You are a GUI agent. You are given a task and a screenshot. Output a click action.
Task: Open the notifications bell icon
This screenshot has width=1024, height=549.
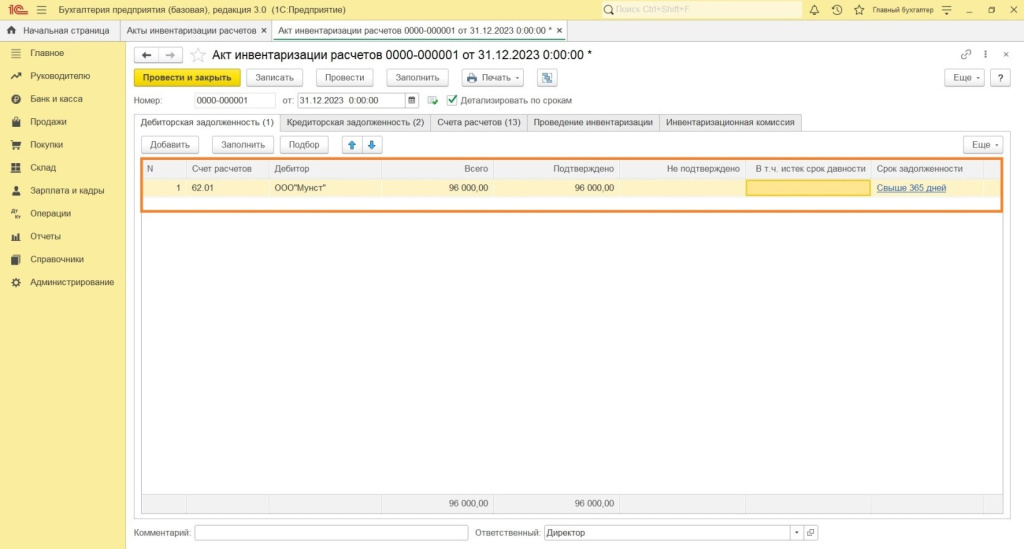tap(814, 9)
